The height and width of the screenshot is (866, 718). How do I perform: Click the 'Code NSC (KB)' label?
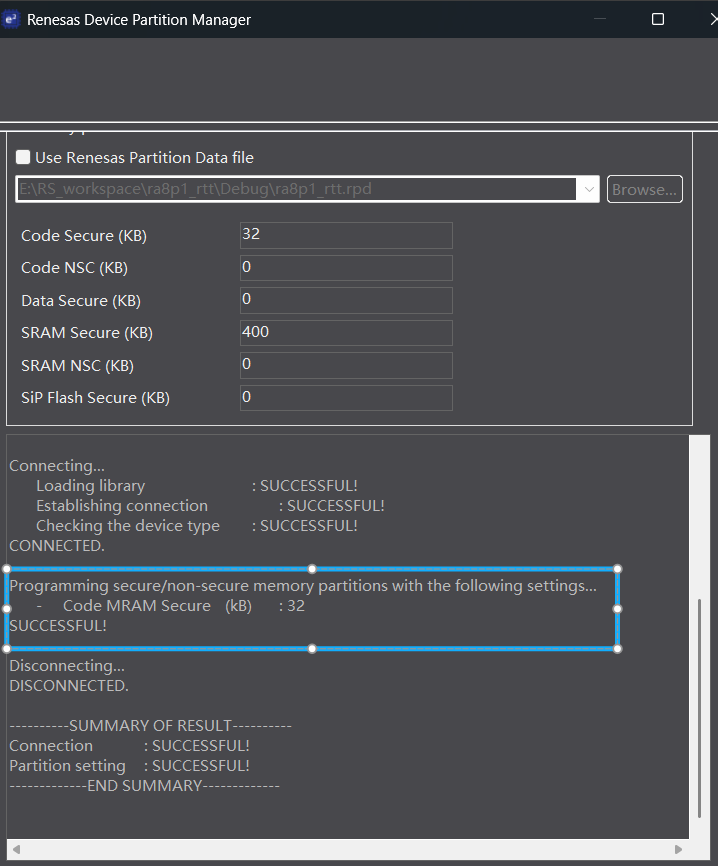click(x=75, y=268)
